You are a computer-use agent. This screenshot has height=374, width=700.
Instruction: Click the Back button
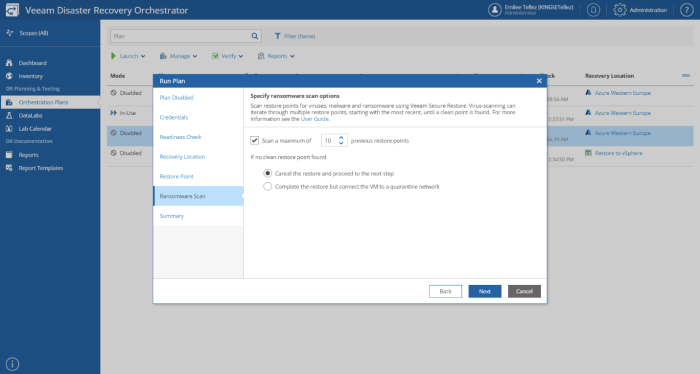445,291
